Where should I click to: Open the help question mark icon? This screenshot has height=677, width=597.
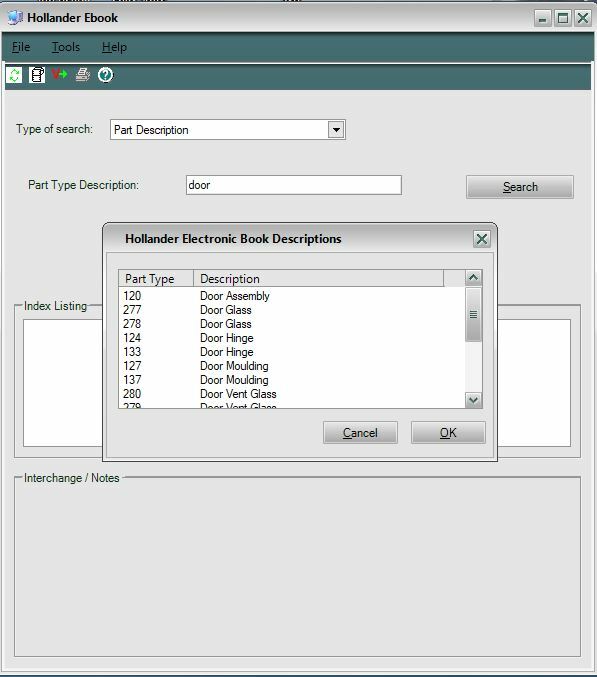105,75
